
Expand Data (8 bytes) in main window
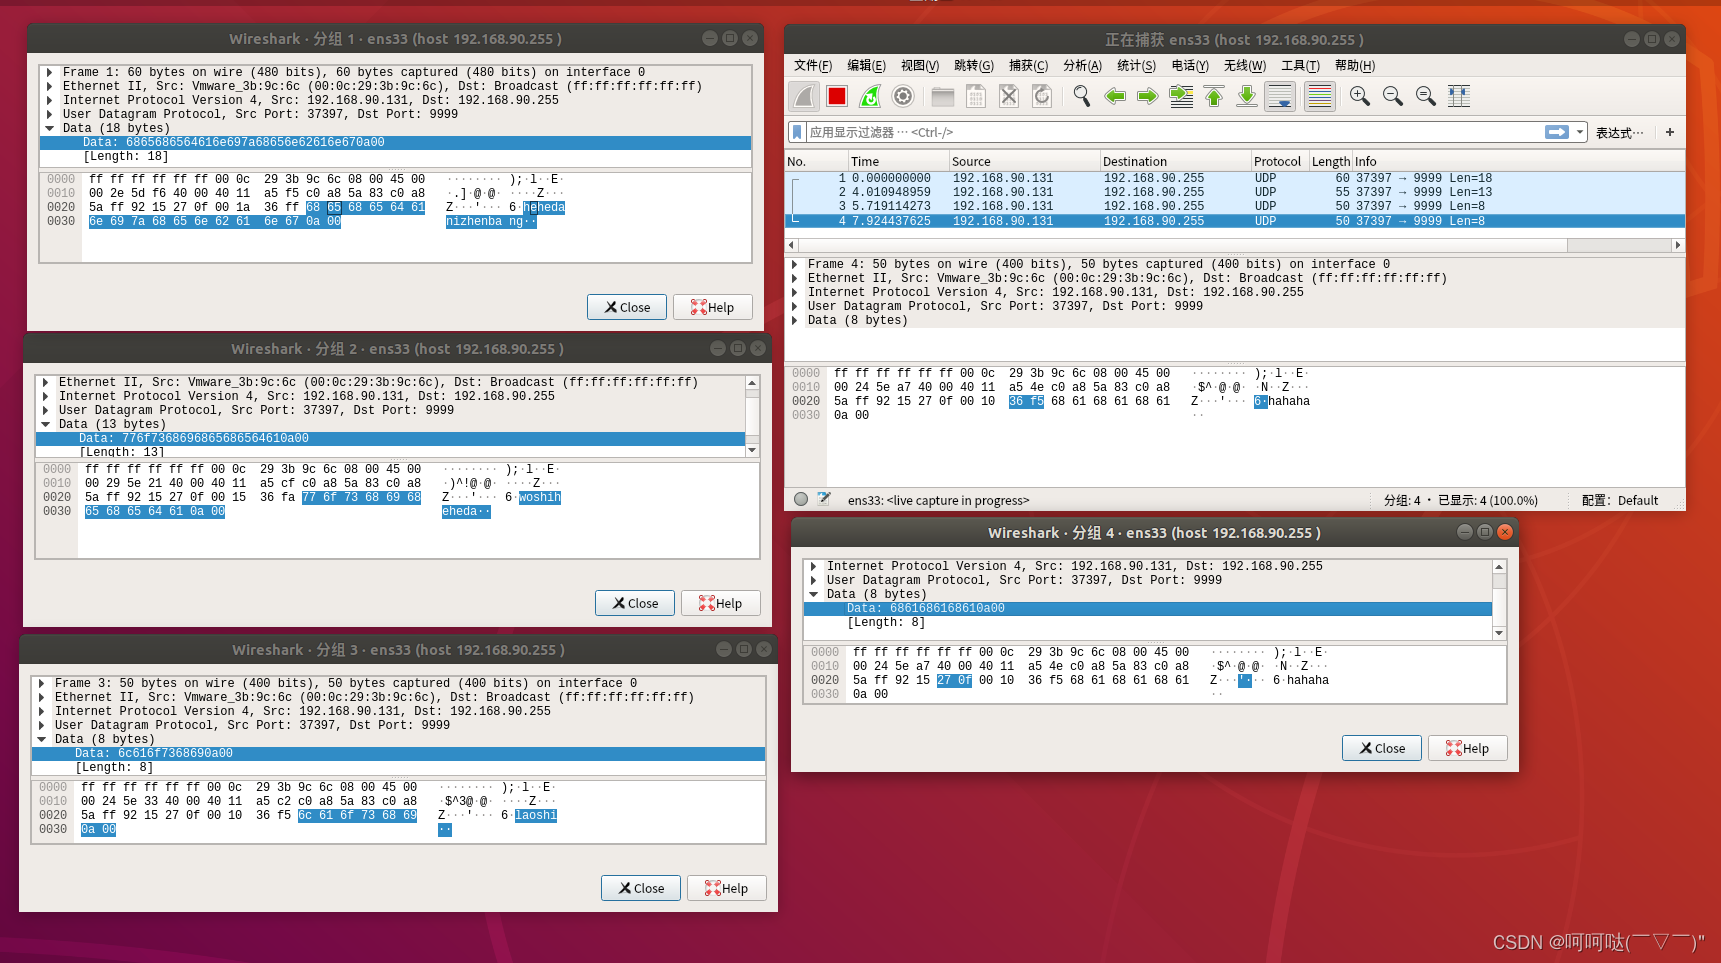(795, 320)
